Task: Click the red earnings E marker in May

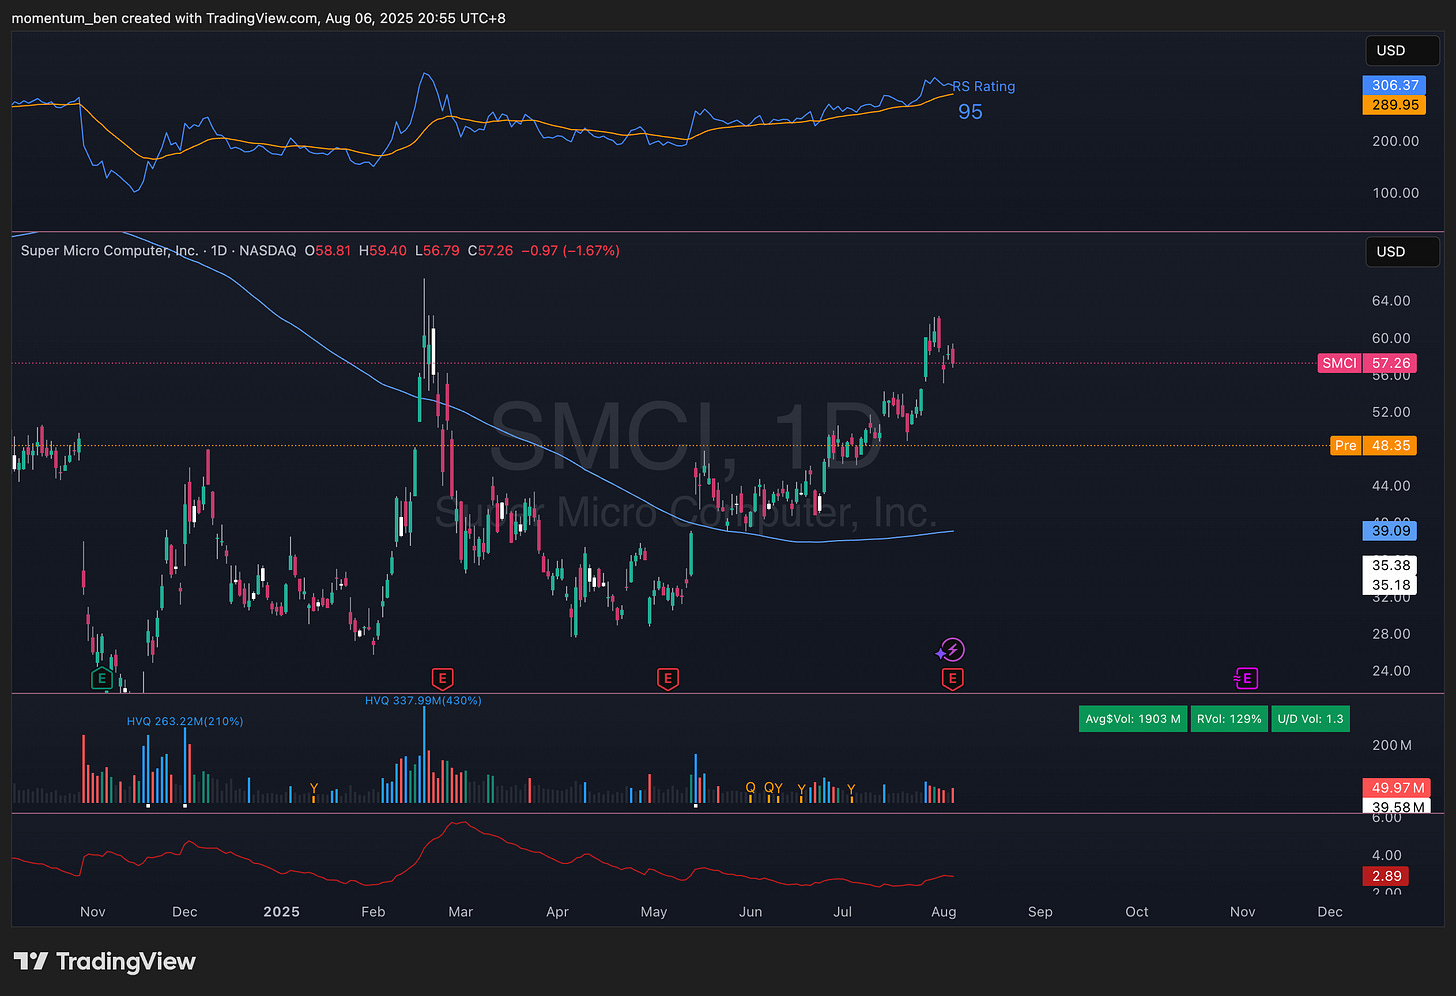Action: pyautogui.click(x=668, y=679)
